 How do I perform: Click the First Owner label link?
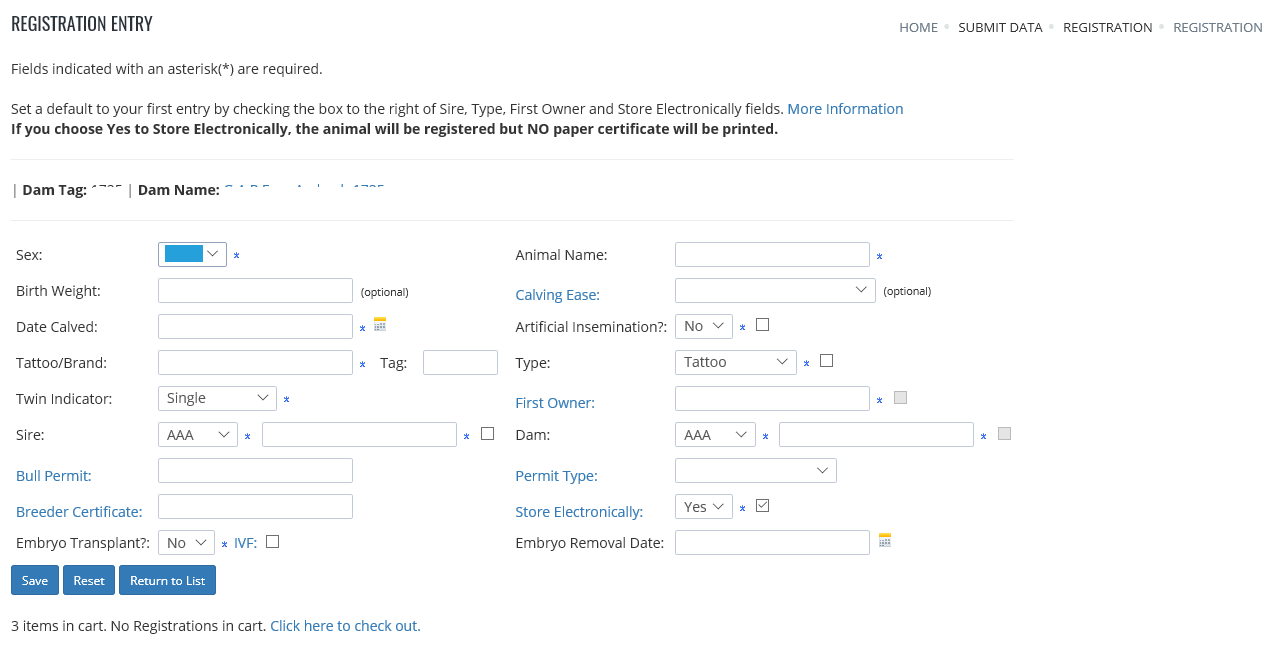coord(555,403)
